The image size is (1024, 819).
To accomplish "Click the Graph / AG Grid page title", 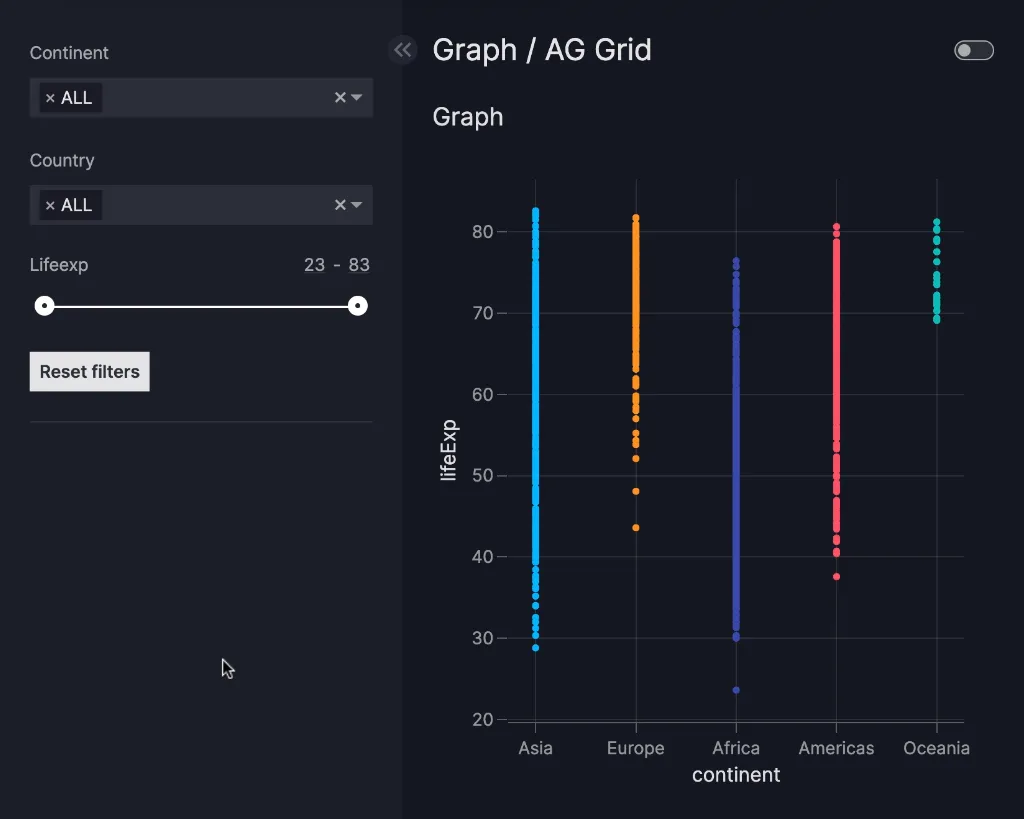I will [541, 50].
